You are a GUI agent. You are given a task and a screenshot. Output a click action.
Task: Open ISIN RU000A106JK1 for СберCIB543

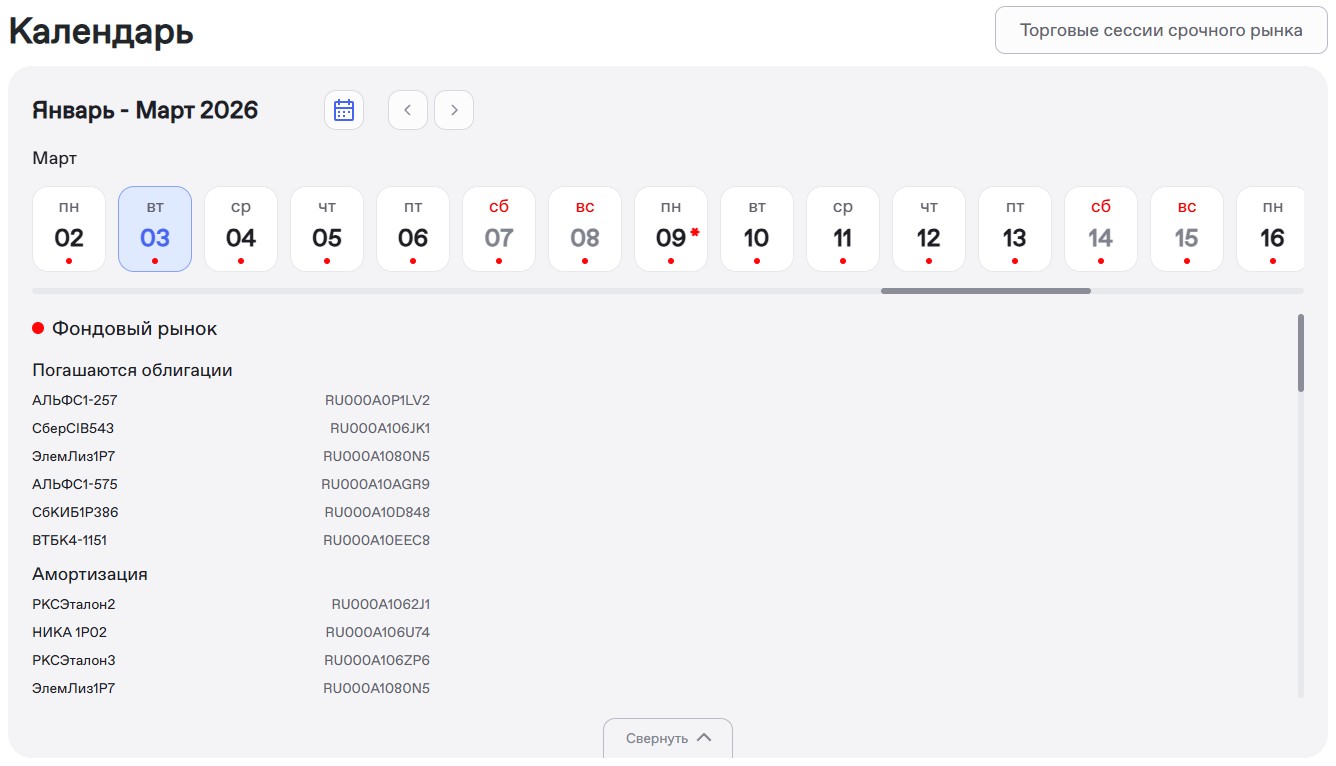tap(379, 428)
